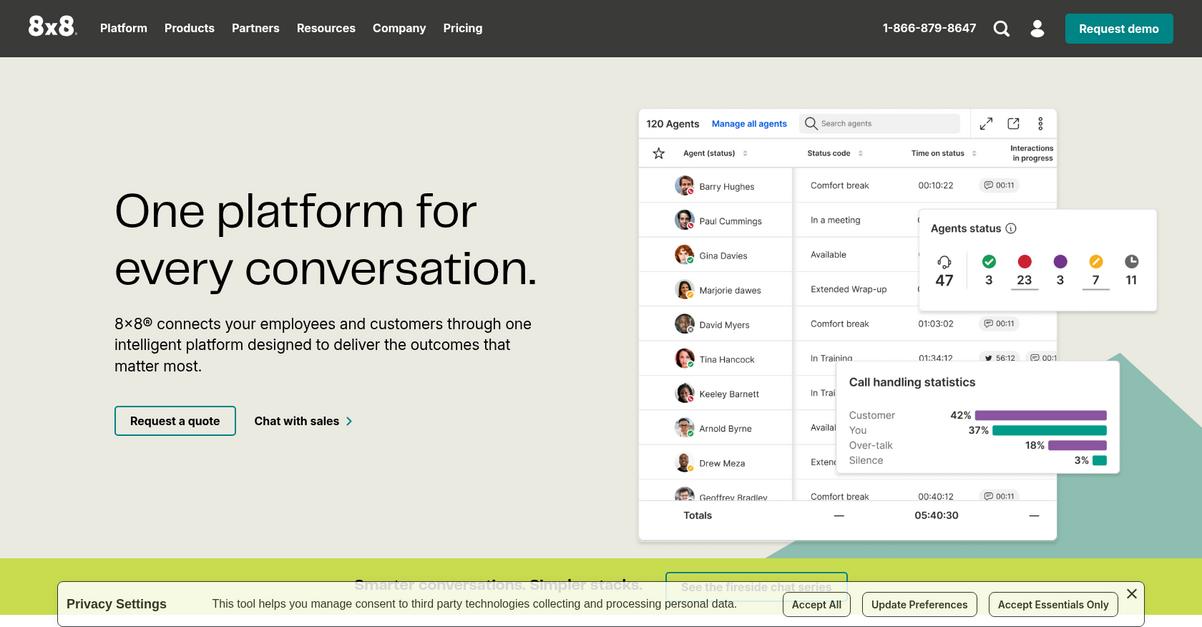
Task: Click the clock status icon above 11
Action: [1131, 261]
